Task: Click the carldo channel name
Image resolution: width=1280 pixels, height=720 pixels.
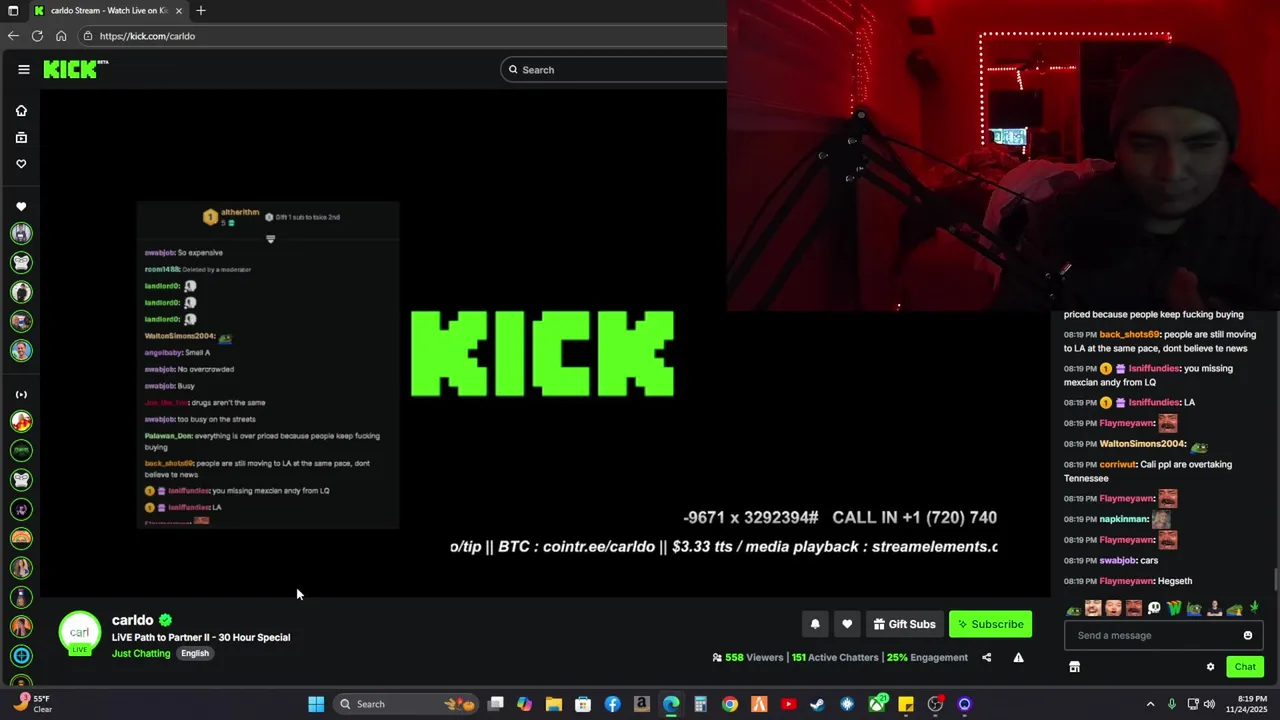Action: coord(133,620)
